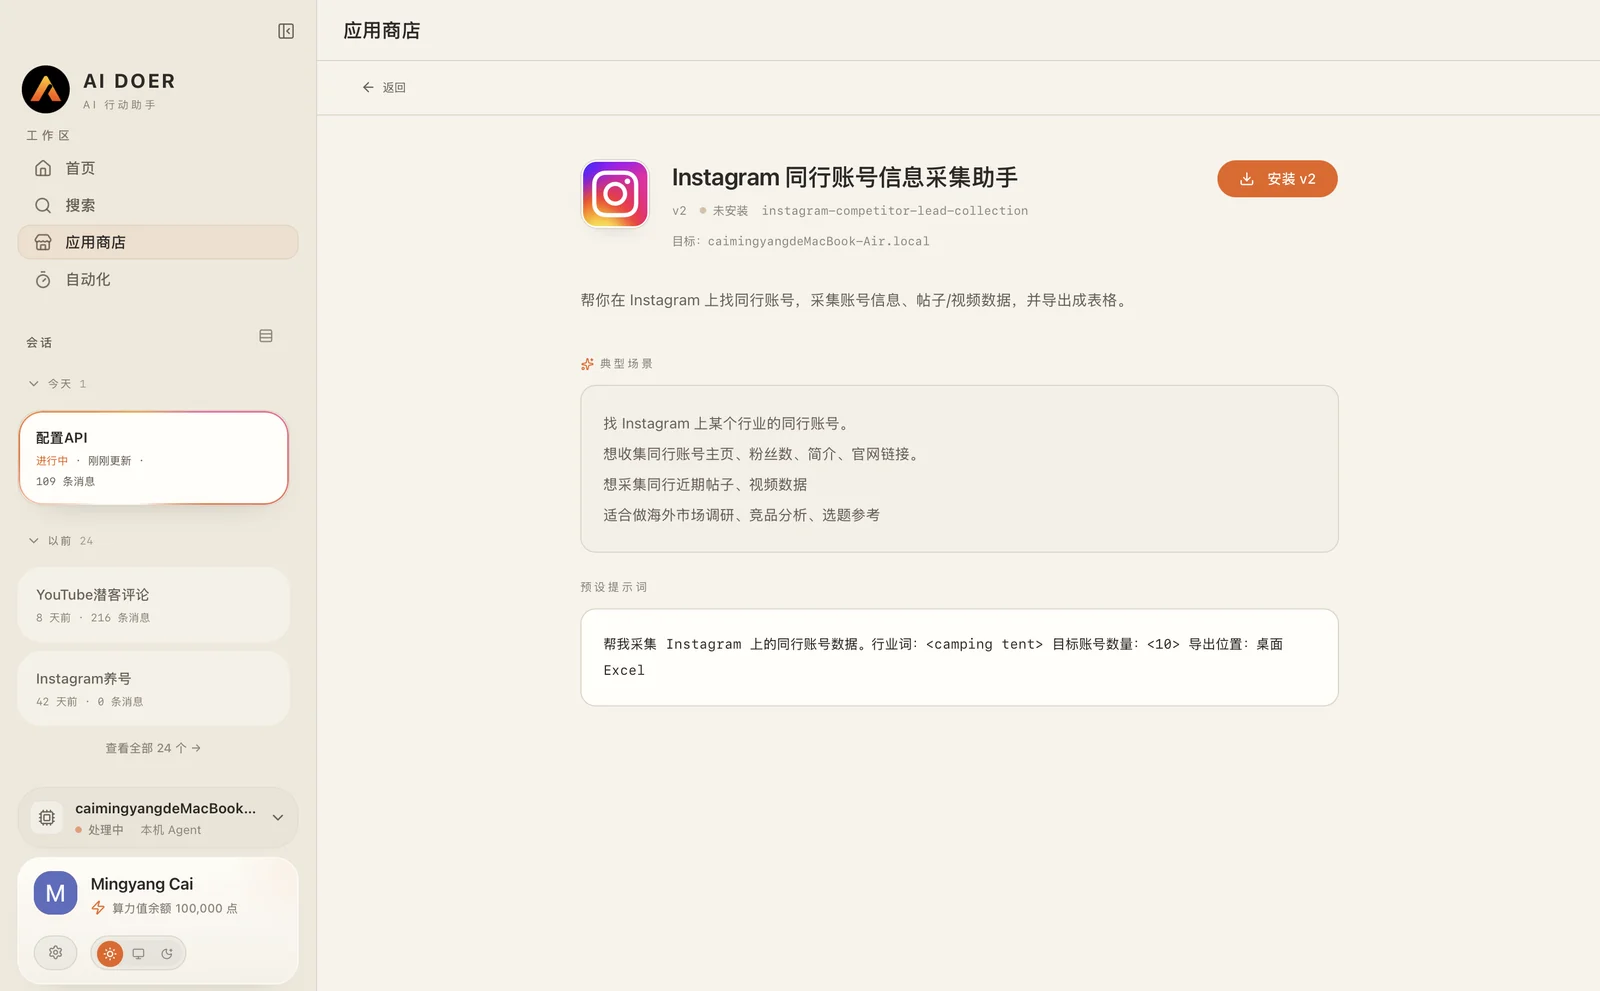Click the preset prompt text box
Image resolution: width=1600 pixels, height=991 pixels.
959,657
